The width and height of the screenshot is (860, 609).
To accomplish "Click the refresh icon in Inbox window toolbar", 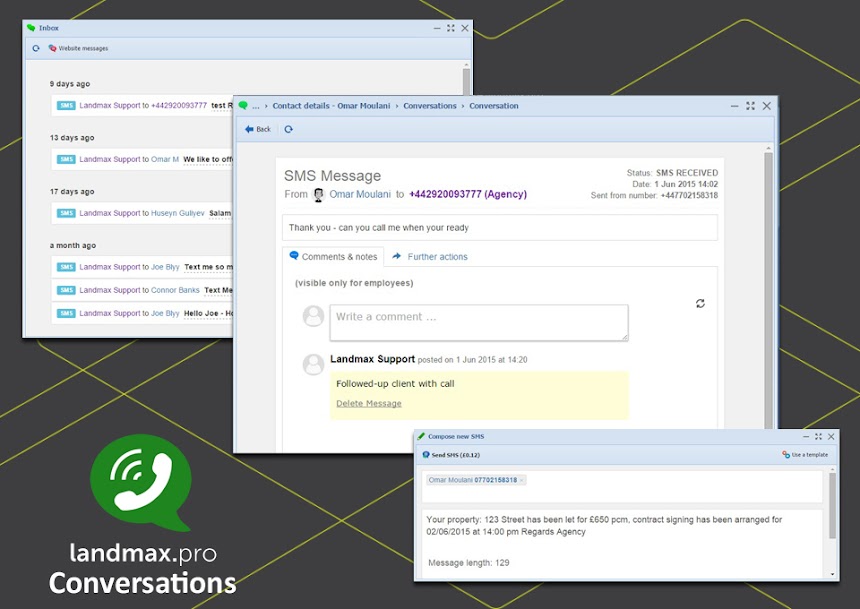I will [x=36, y=48].
